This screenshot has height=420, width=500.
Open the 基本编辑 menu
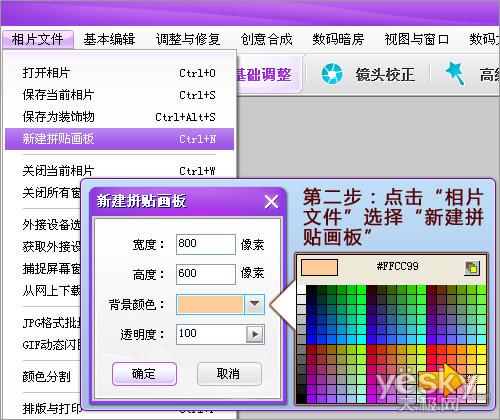(x=109, y=39)
